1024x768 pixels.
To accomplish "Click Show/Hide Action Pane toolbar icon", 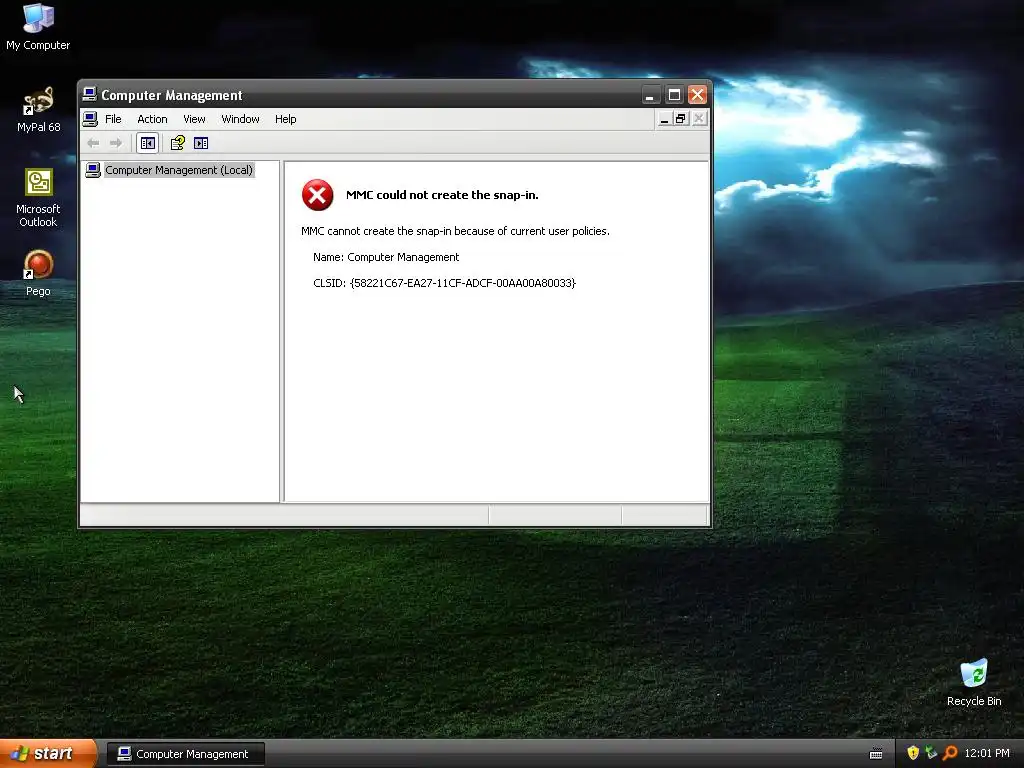I will 201,143.
